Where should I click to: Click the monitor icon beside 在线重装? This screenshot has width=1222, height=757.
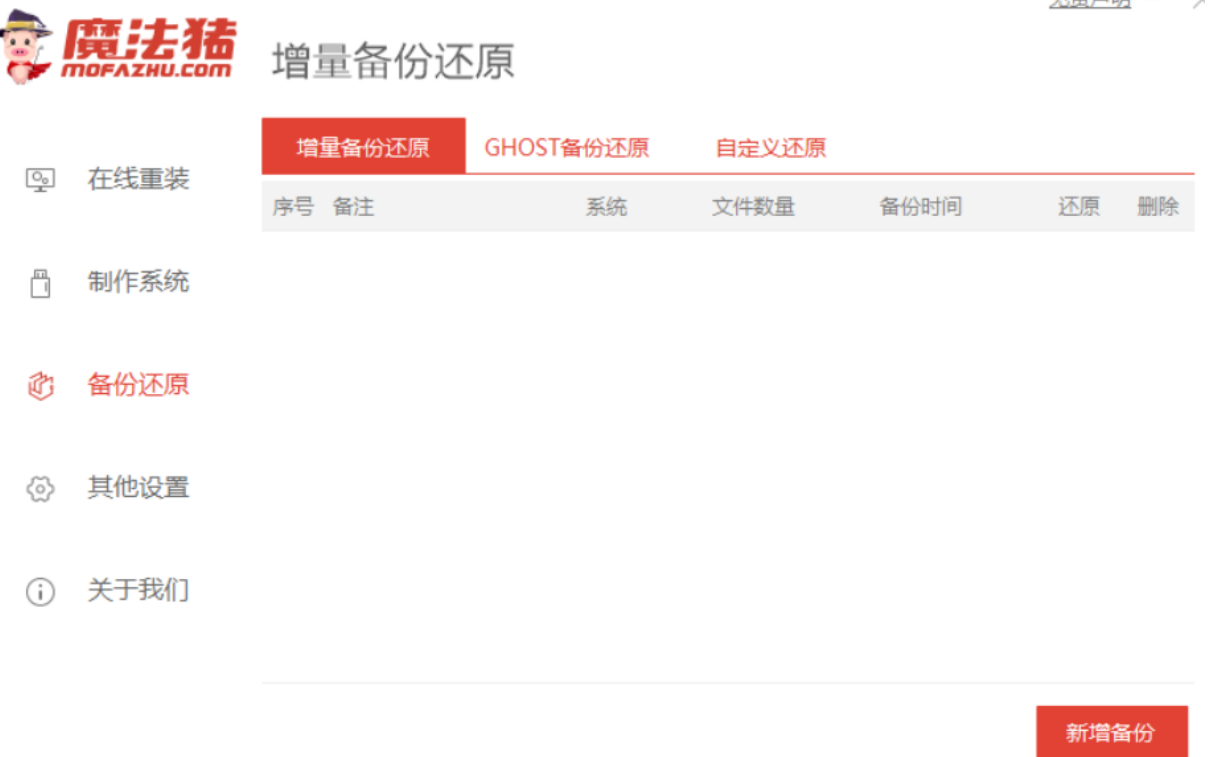coord(40,180)
